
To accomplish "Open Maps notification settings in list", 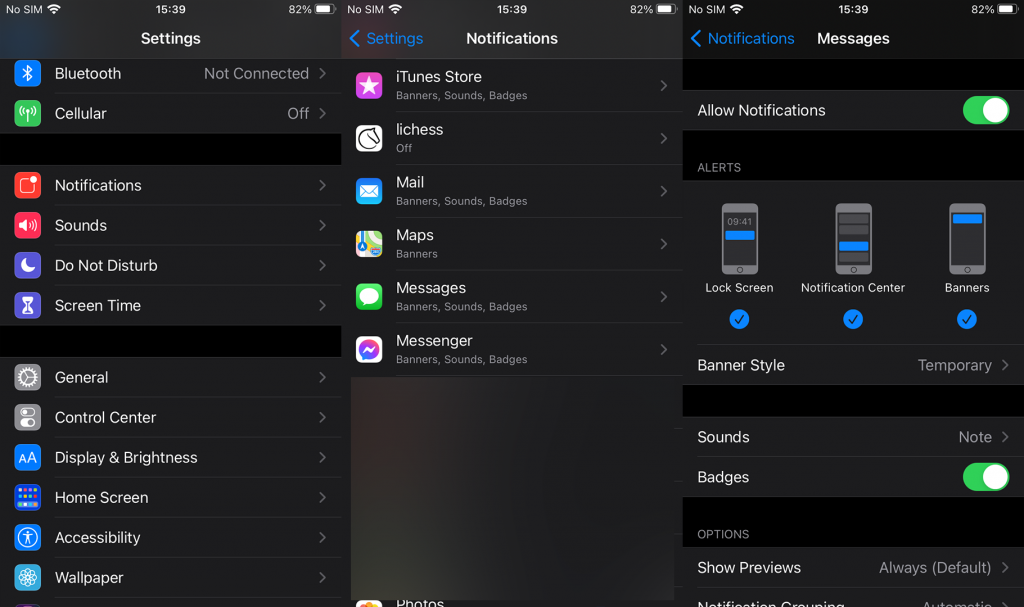I will coord(512,244).
